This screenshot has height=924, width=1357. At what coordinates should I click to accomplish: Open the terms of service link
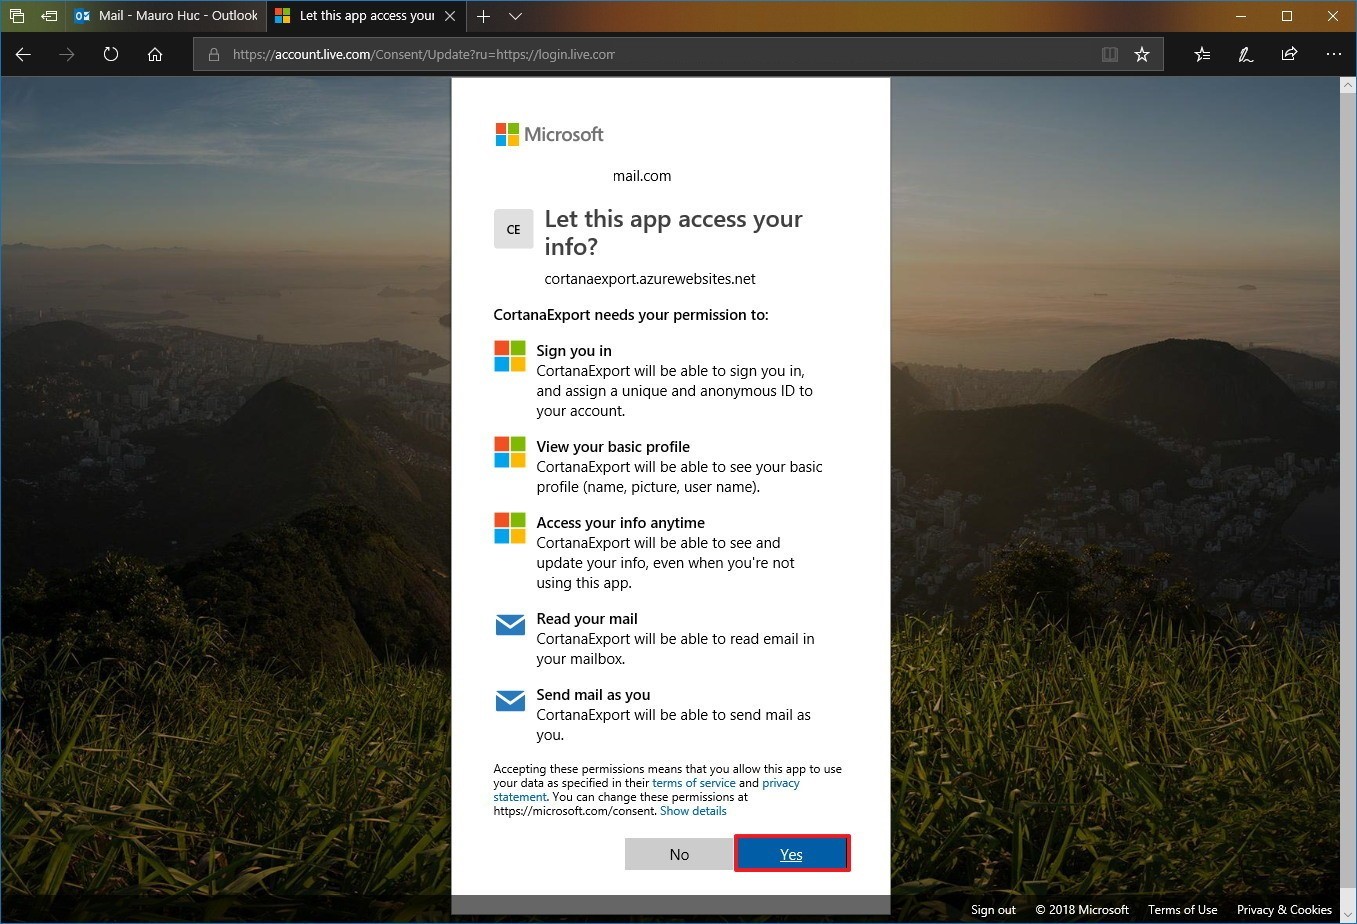693,783
